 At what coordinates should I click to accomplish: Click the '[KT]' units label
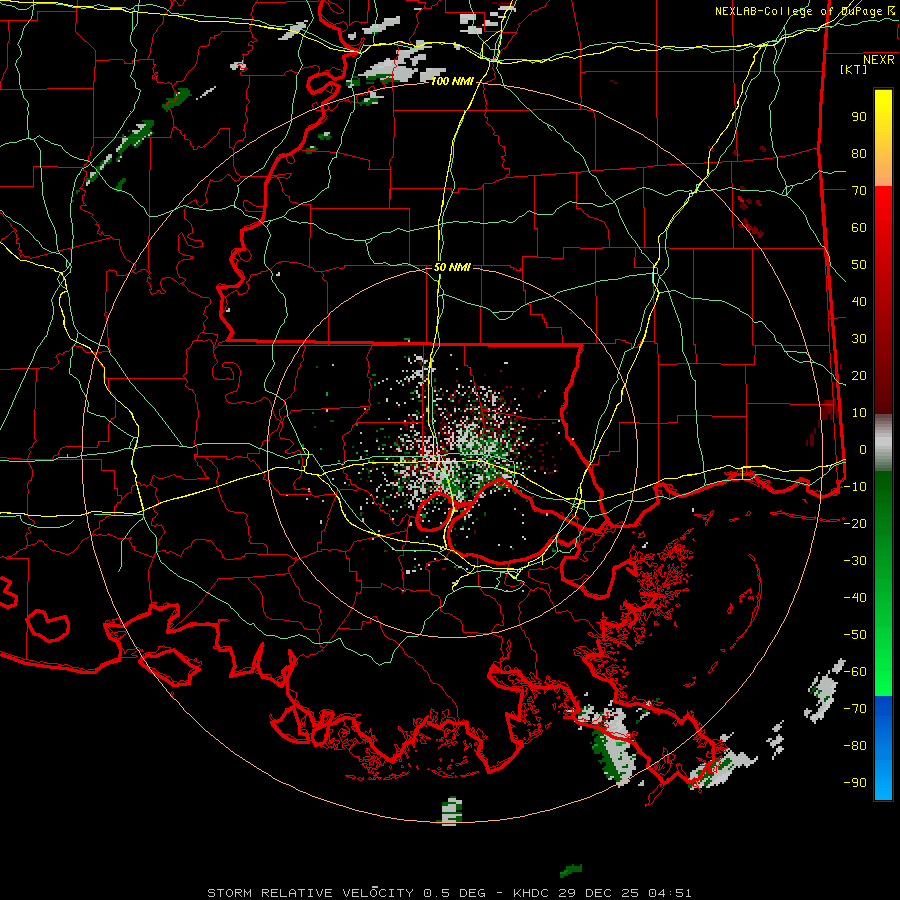click(x=853, y=69)
